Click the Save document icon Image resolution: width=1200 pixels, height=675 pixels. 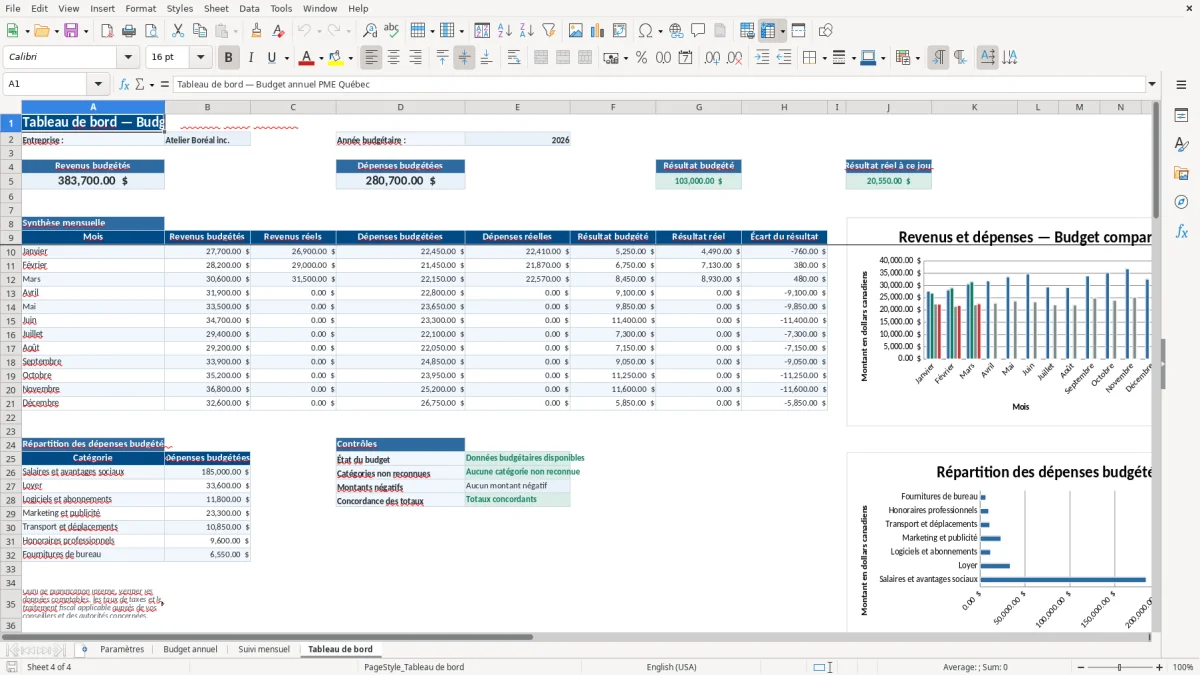pos(71,31)
